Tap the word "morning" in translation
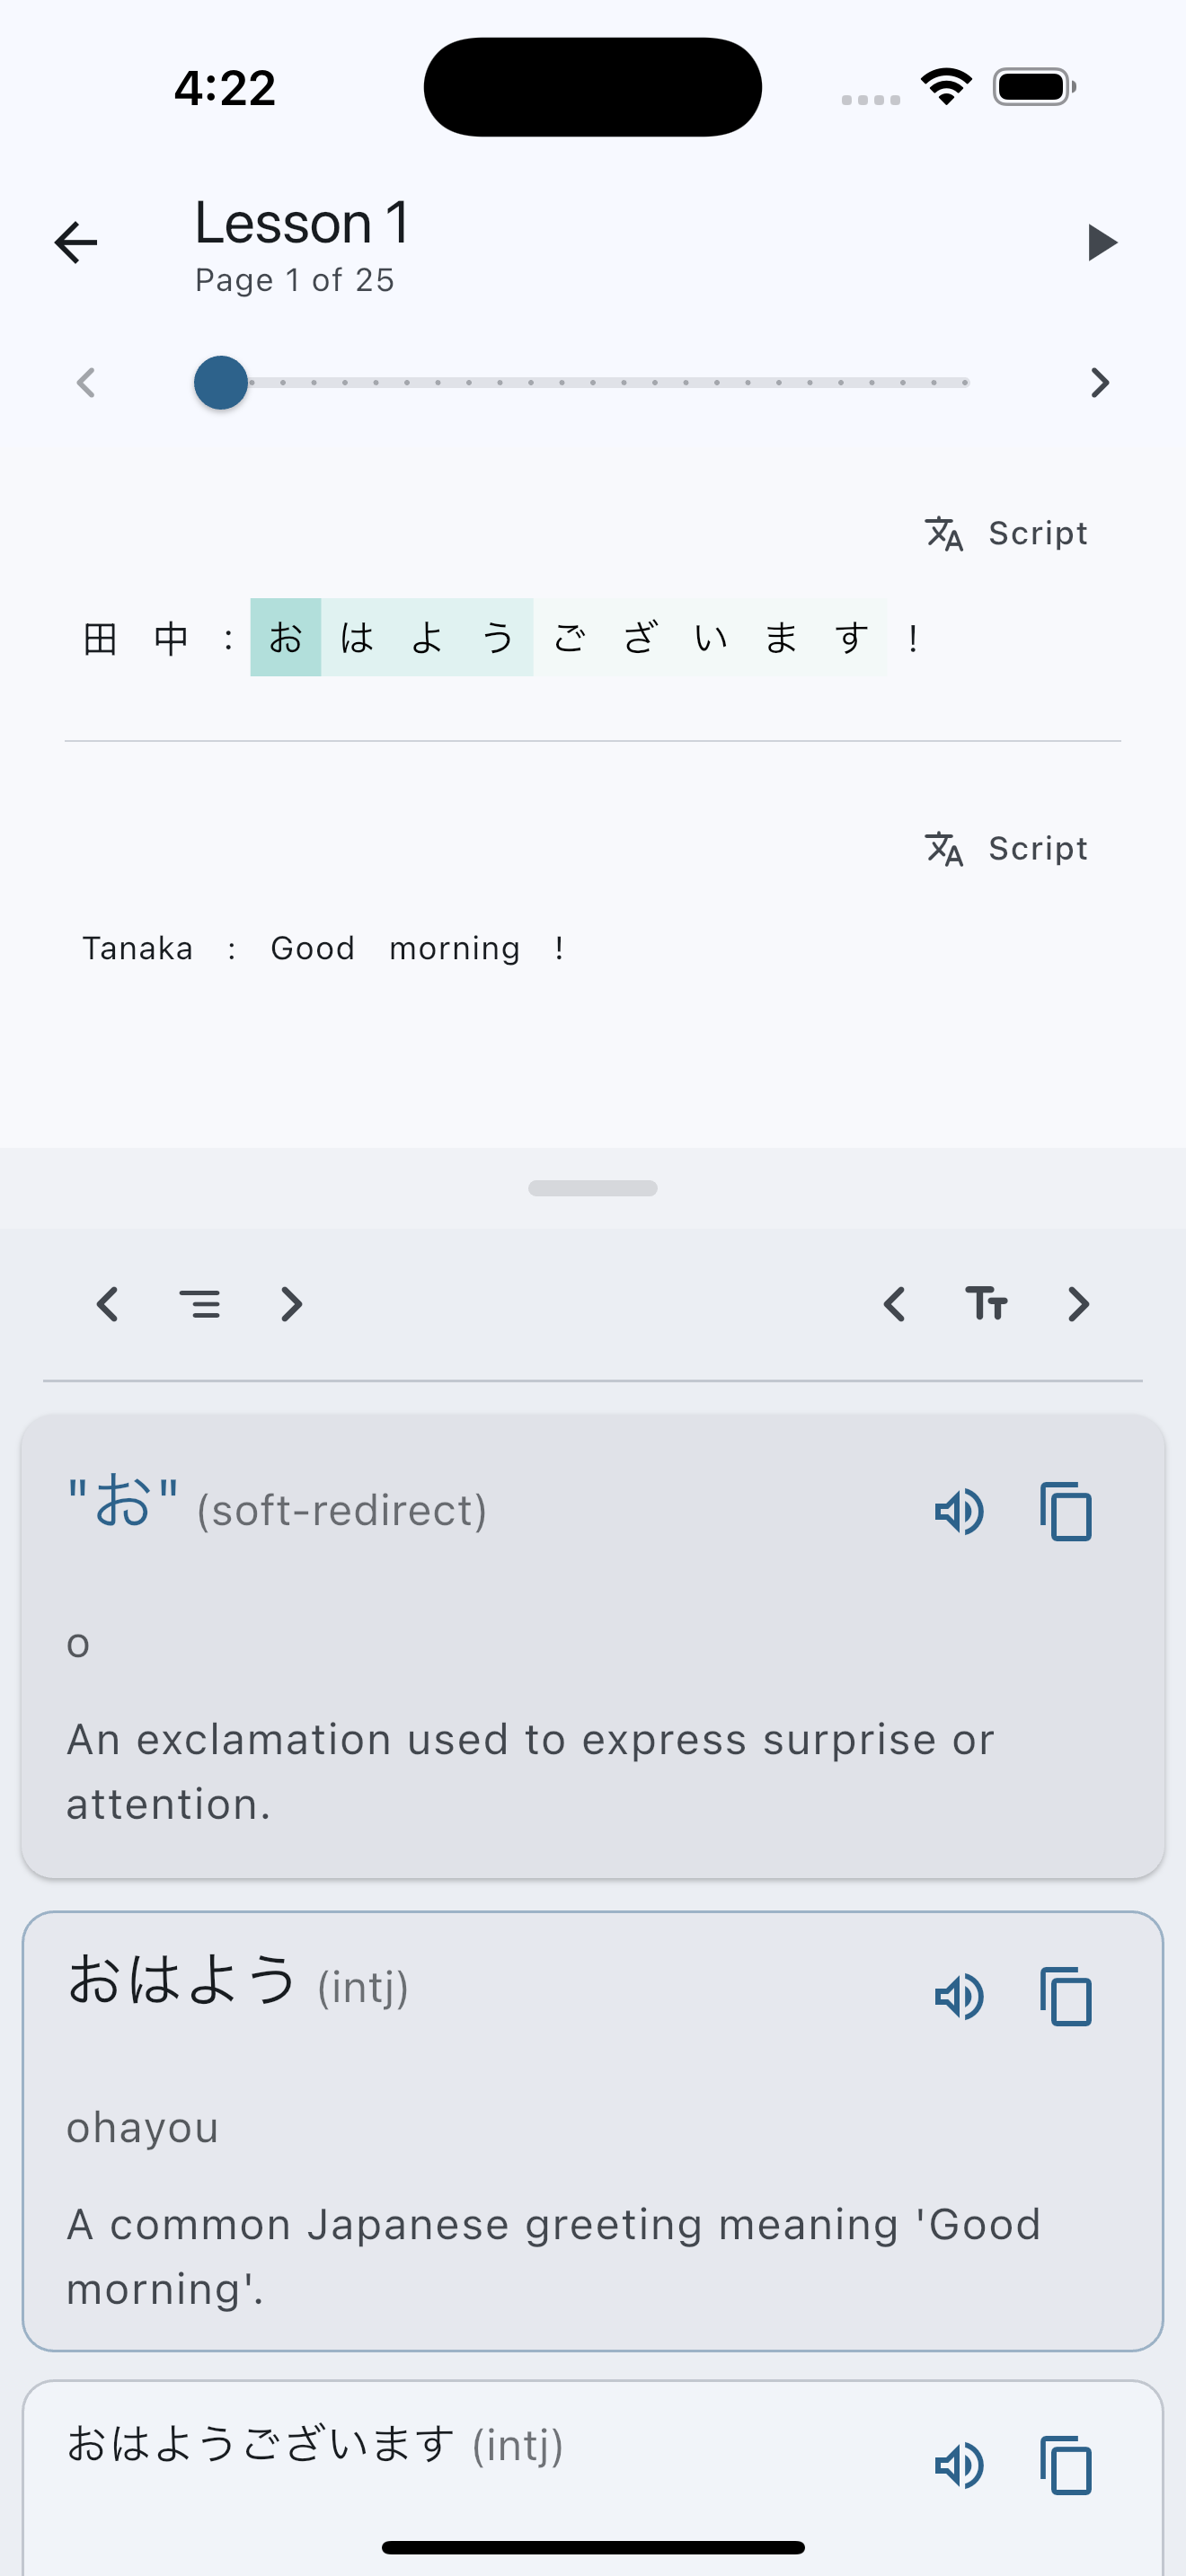Viewport: 1186px width, 2576px height. click(x=455, y=948)
